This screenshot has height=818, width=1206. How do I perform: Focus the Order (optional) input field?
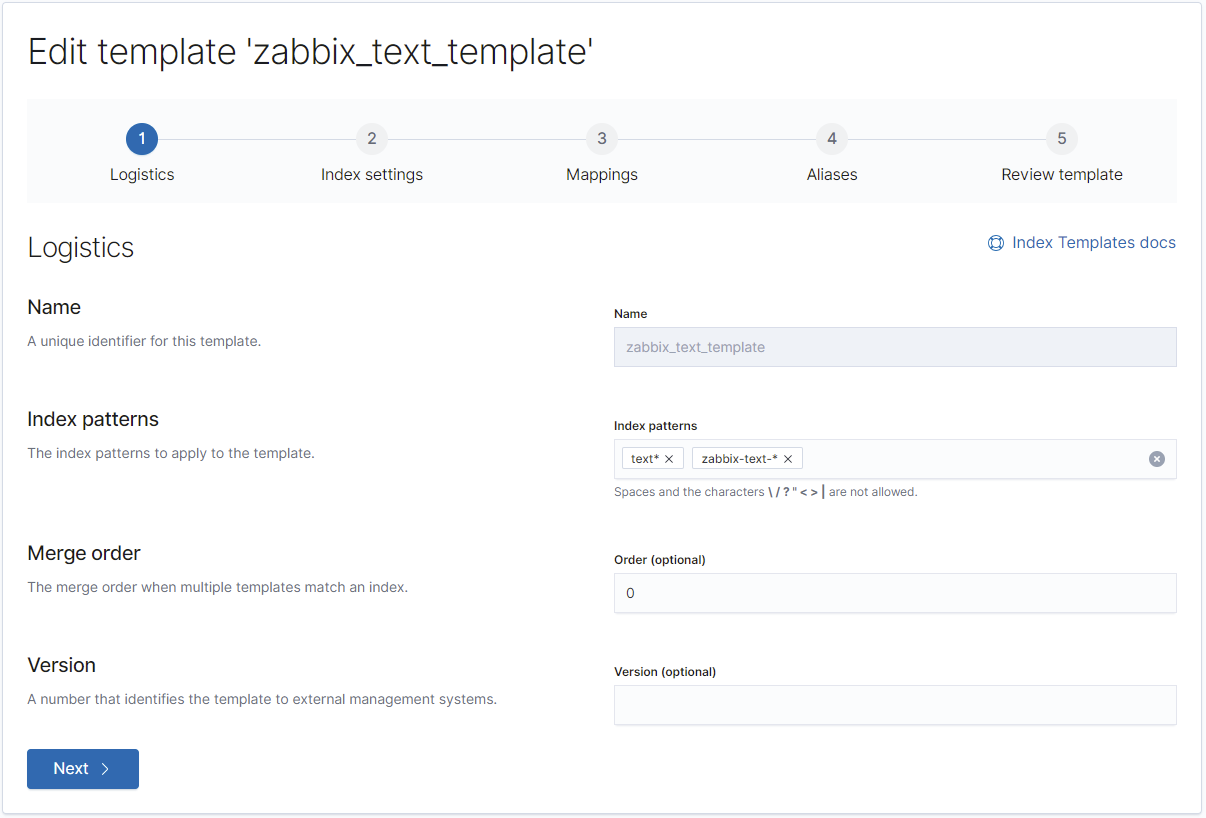click(x=894, y=593)
